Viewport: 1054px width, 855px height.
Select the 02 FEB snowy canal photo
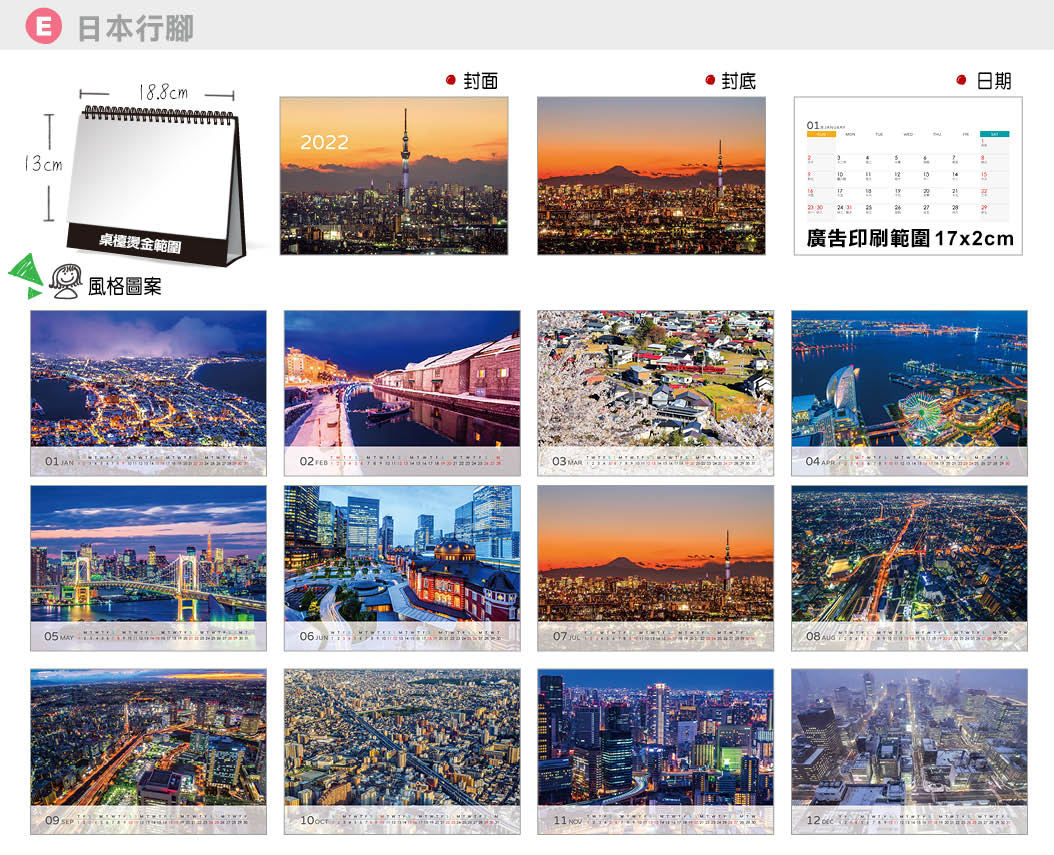coord(402,379)
